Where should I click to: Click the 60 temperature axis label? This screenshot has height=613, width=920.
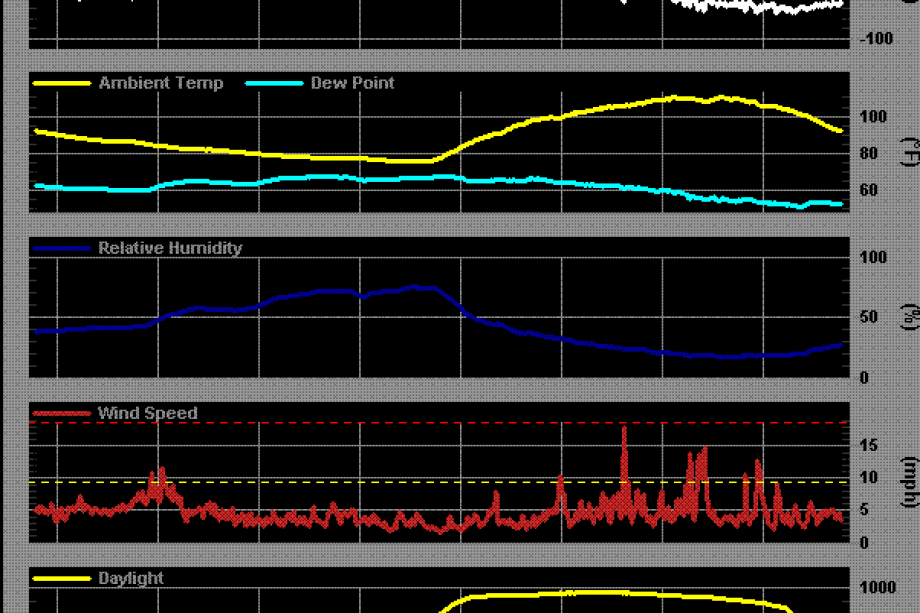click(x=868, y=190)
